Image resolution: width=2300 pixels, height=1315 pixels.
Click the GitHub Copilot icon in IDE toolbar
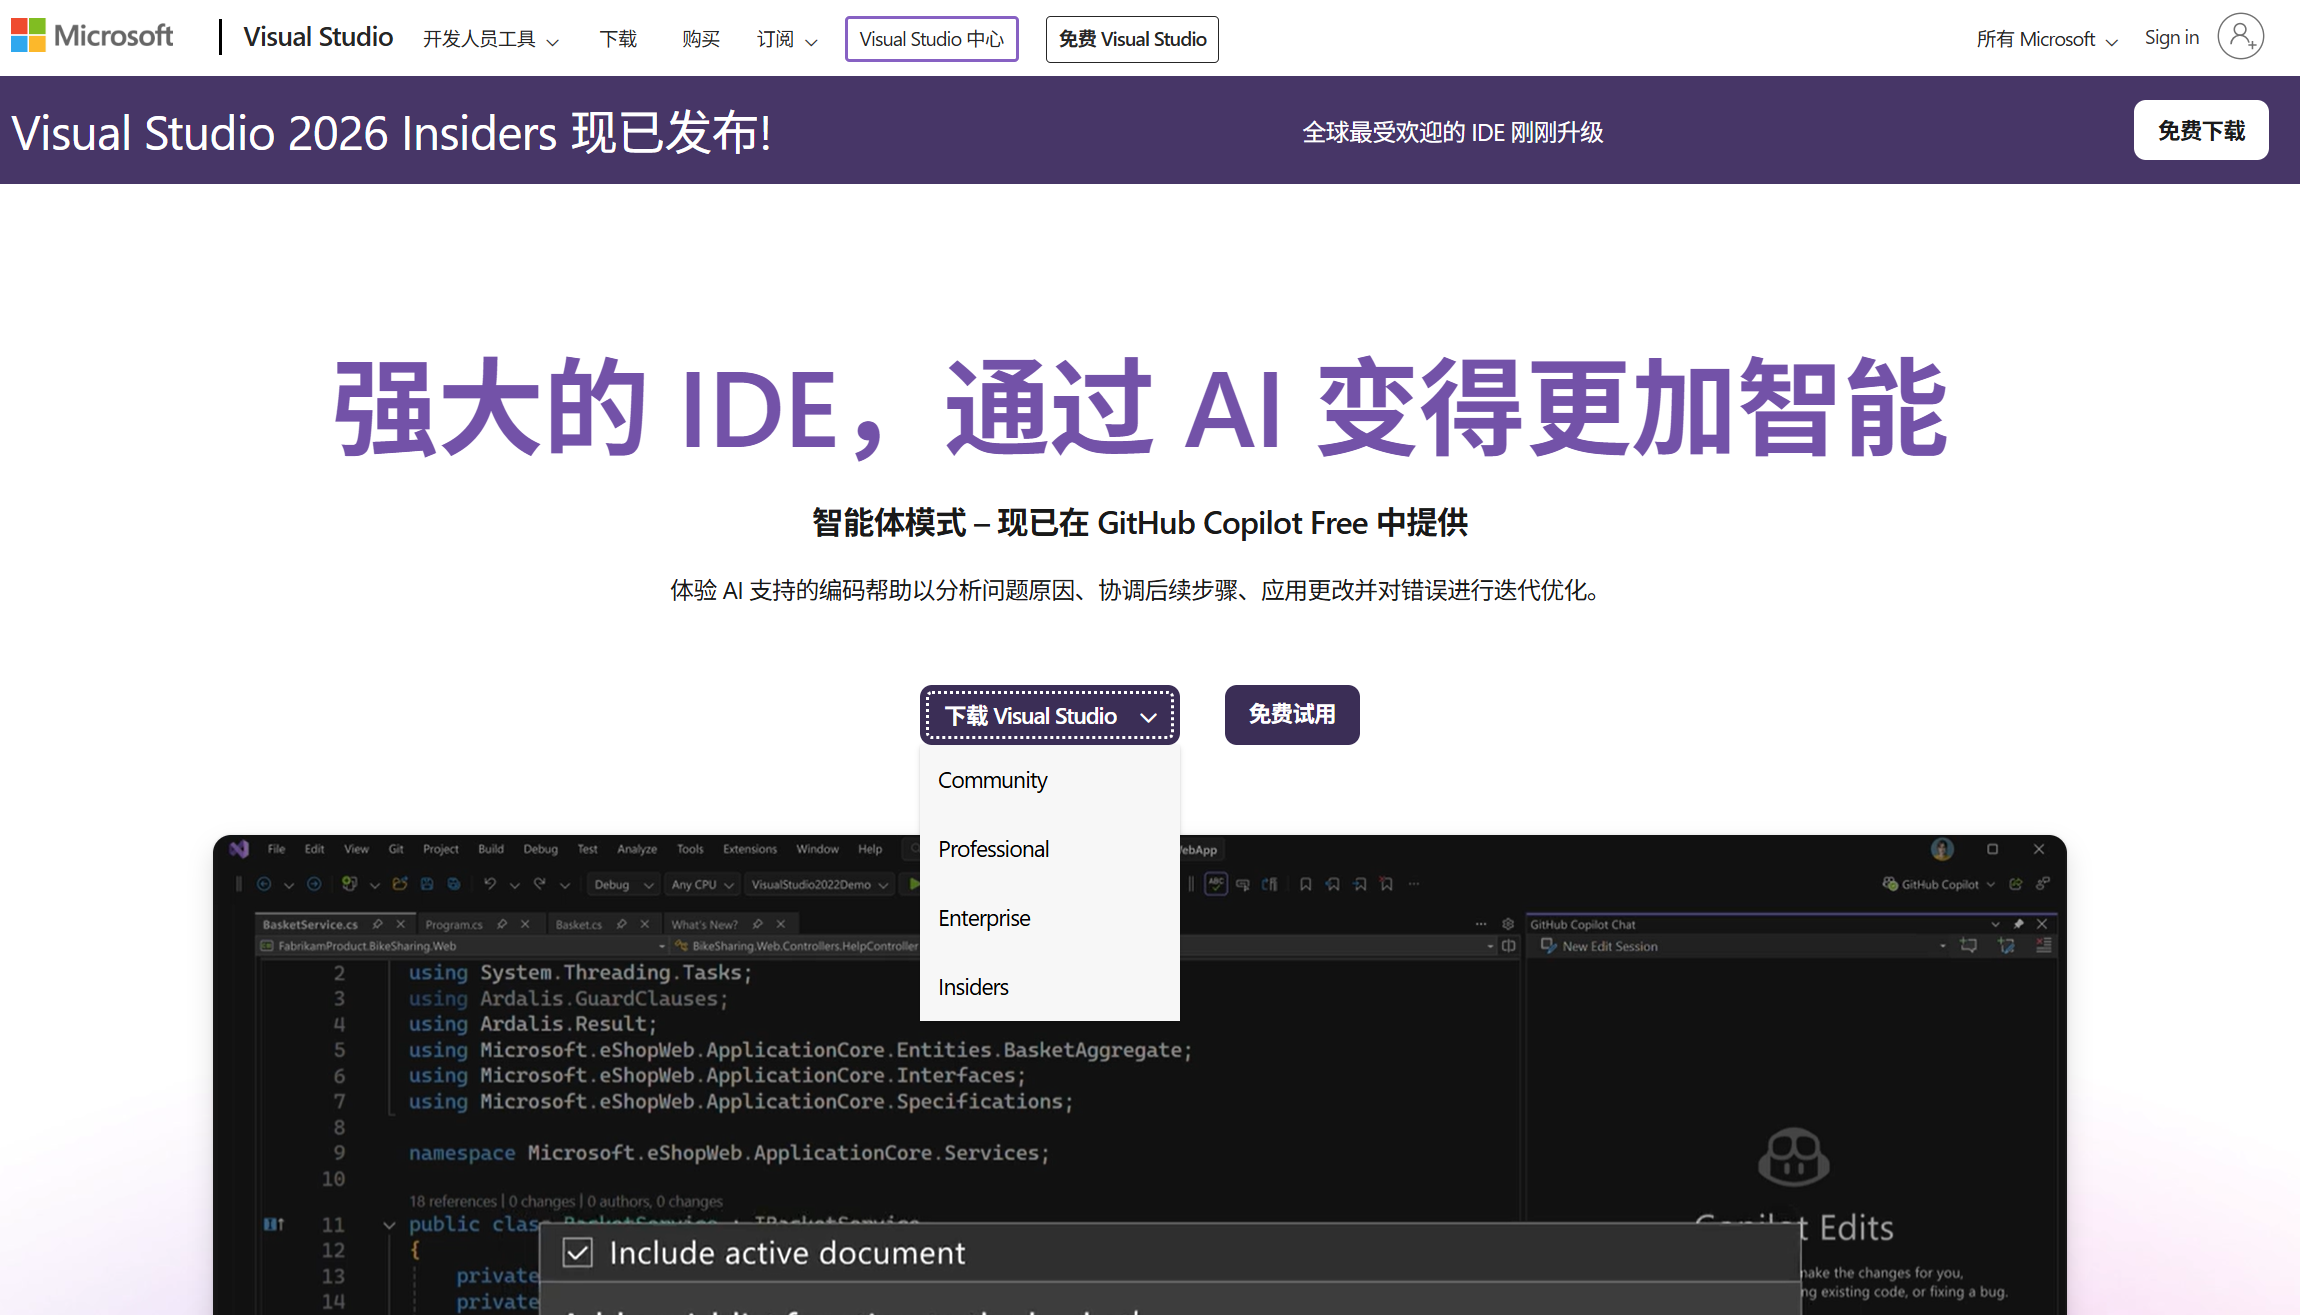pos(1889,884)
